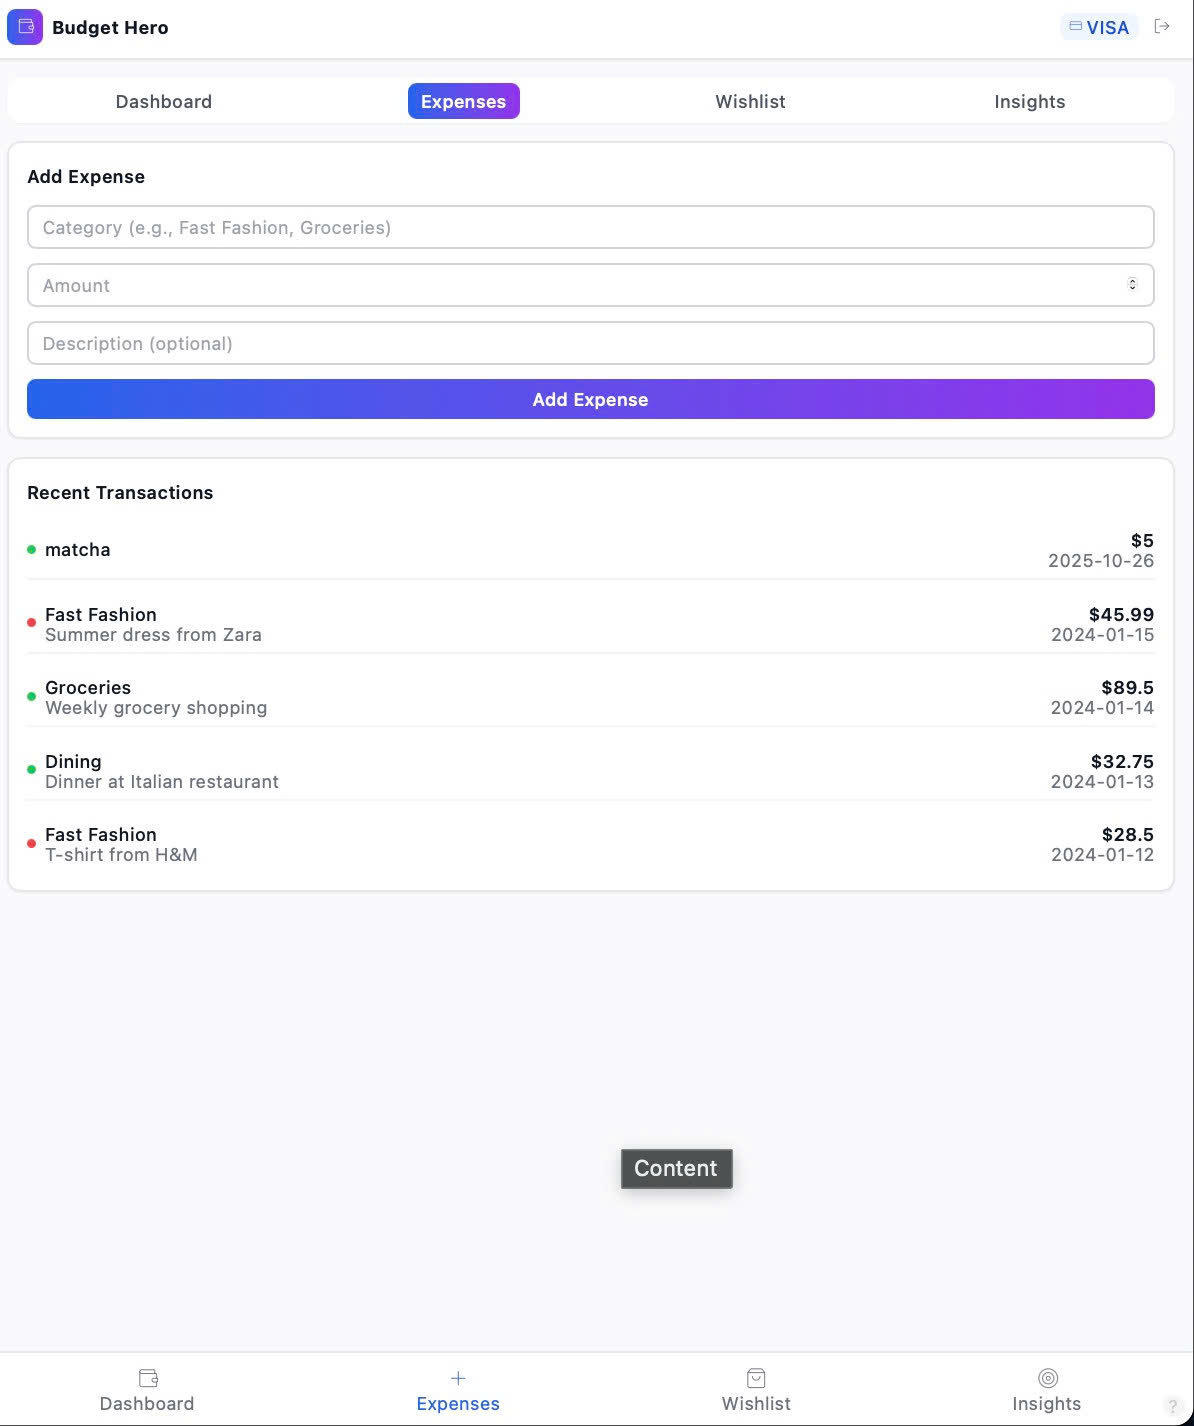Click the Budget Hero wallet logo icon
1194x1426 pixels.
coord(25,27)
